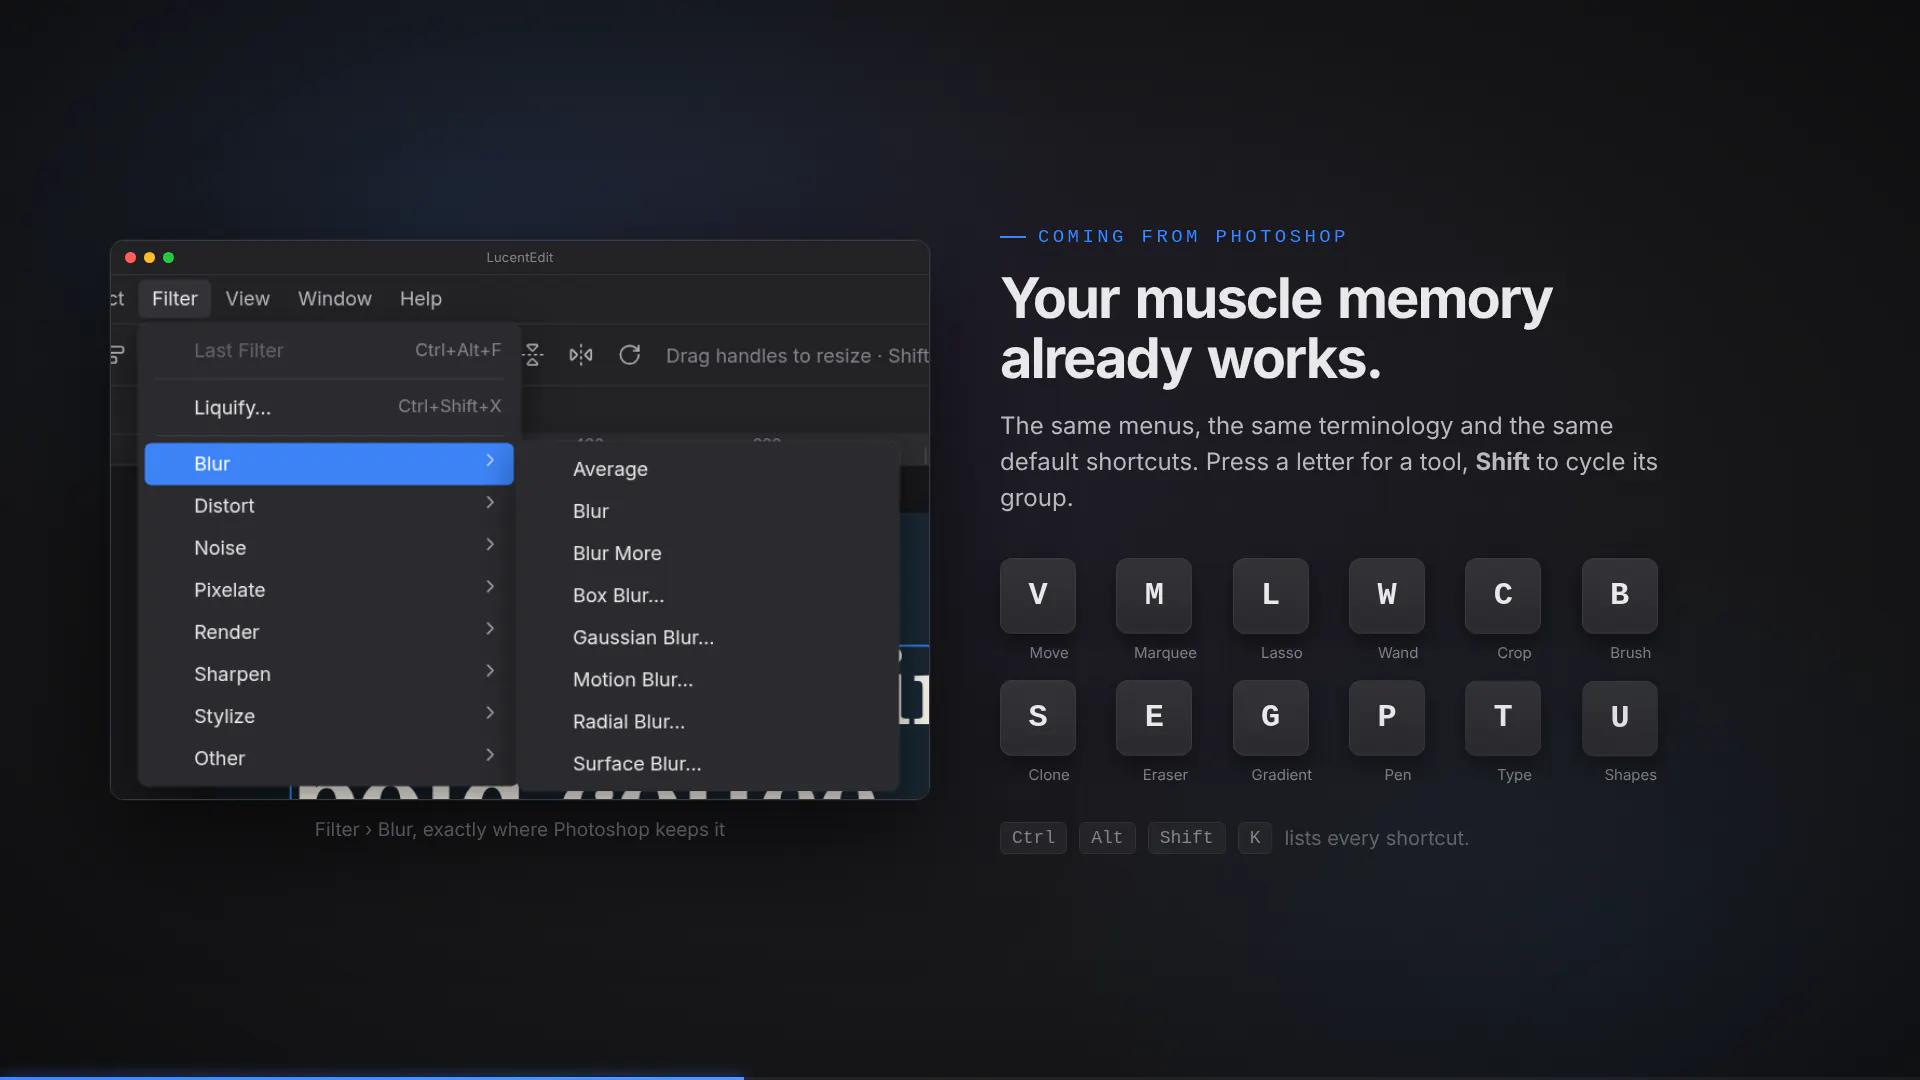The width and height of the screenshot is (1920, 1080).
Task: Click the C key for Crop tool
Action: pyautogui.click(x=1503, y=595)
